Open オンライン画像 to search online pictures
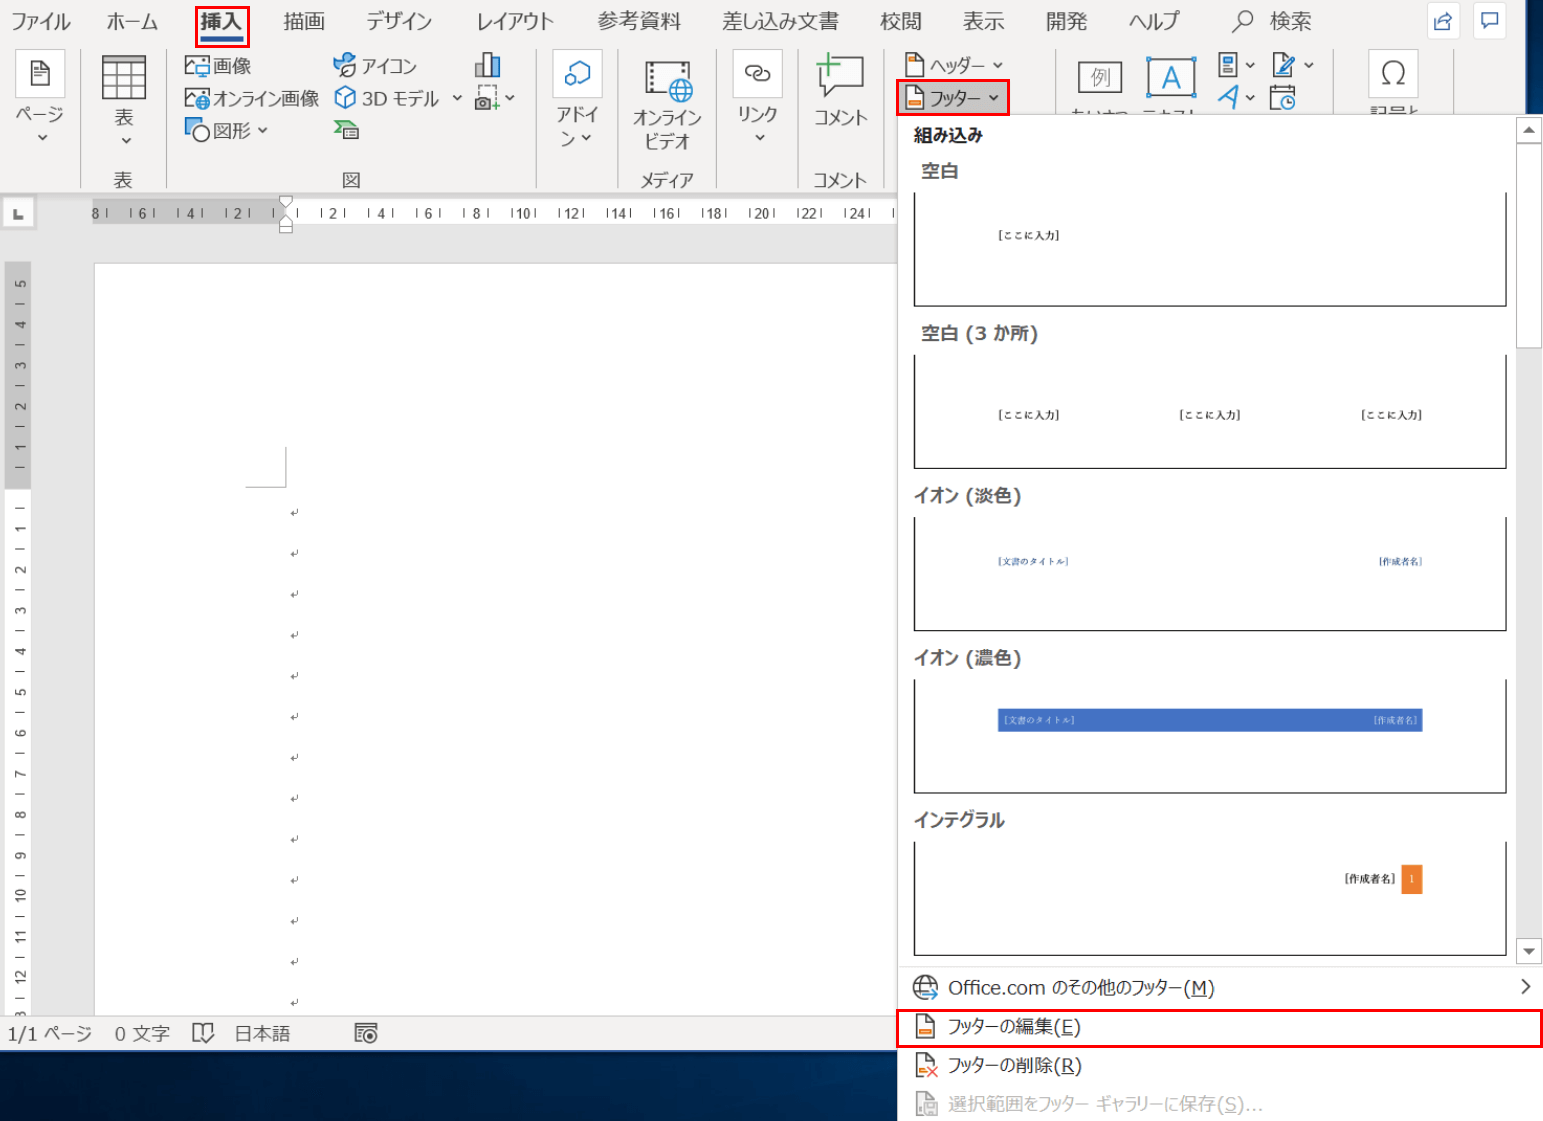 tap(251, 98)
